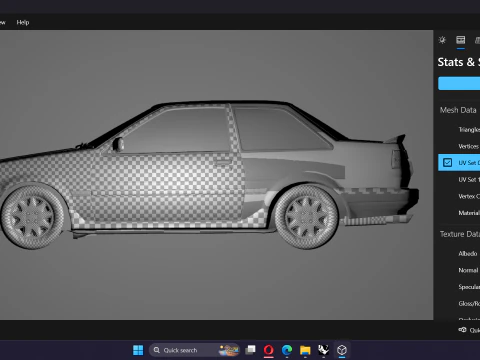Open Task View from the taskbar
This screenshot has width=480, height=360.
pos(250,350)
